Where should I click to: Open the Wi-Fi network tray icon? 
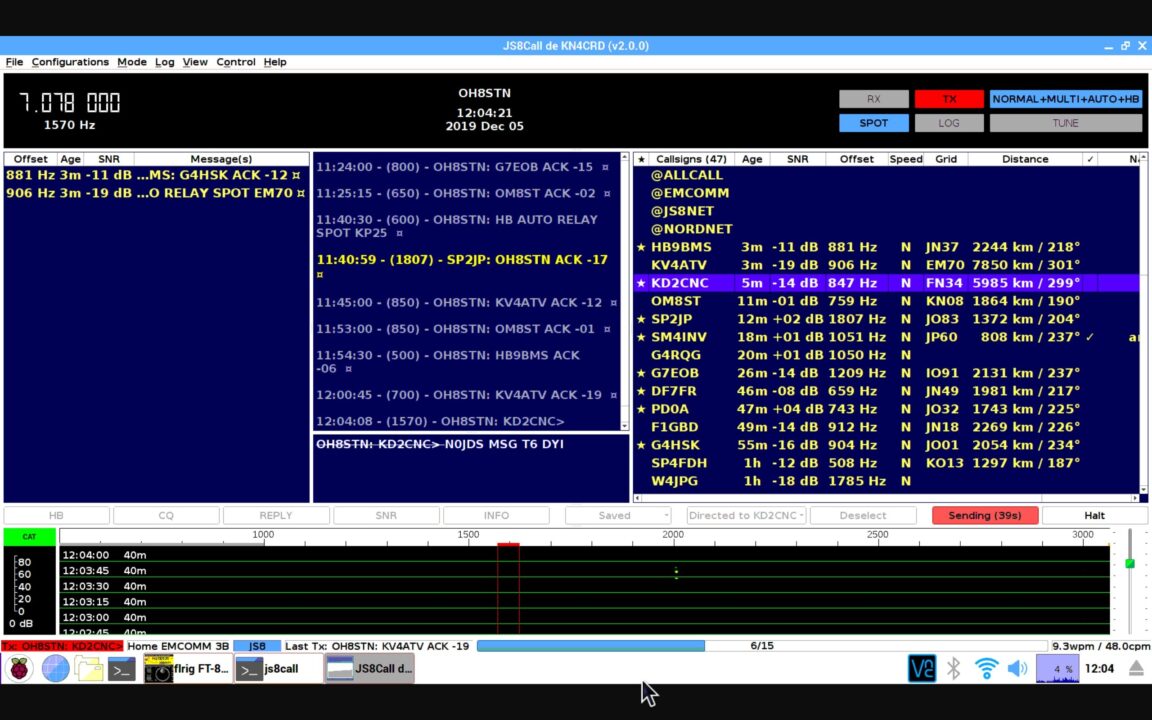click(x=986, y=669)
